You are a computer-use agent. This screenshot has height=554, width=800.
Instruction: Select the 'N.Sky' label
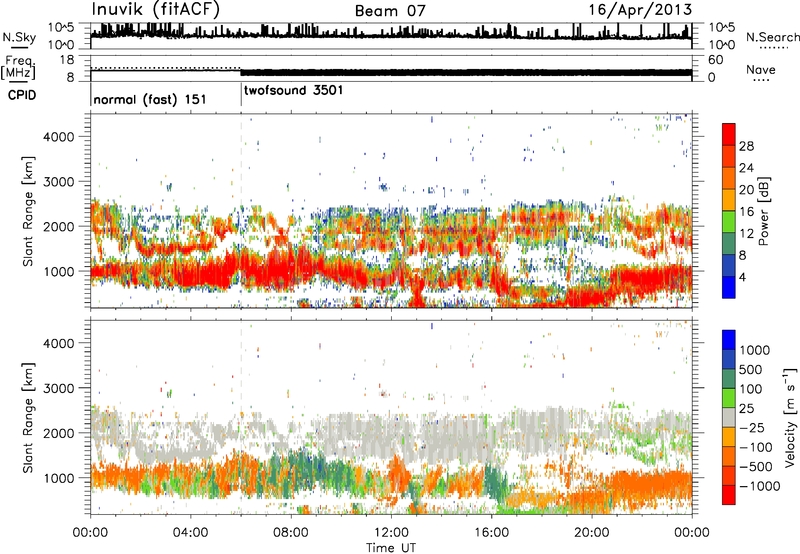tap(19, 37)
